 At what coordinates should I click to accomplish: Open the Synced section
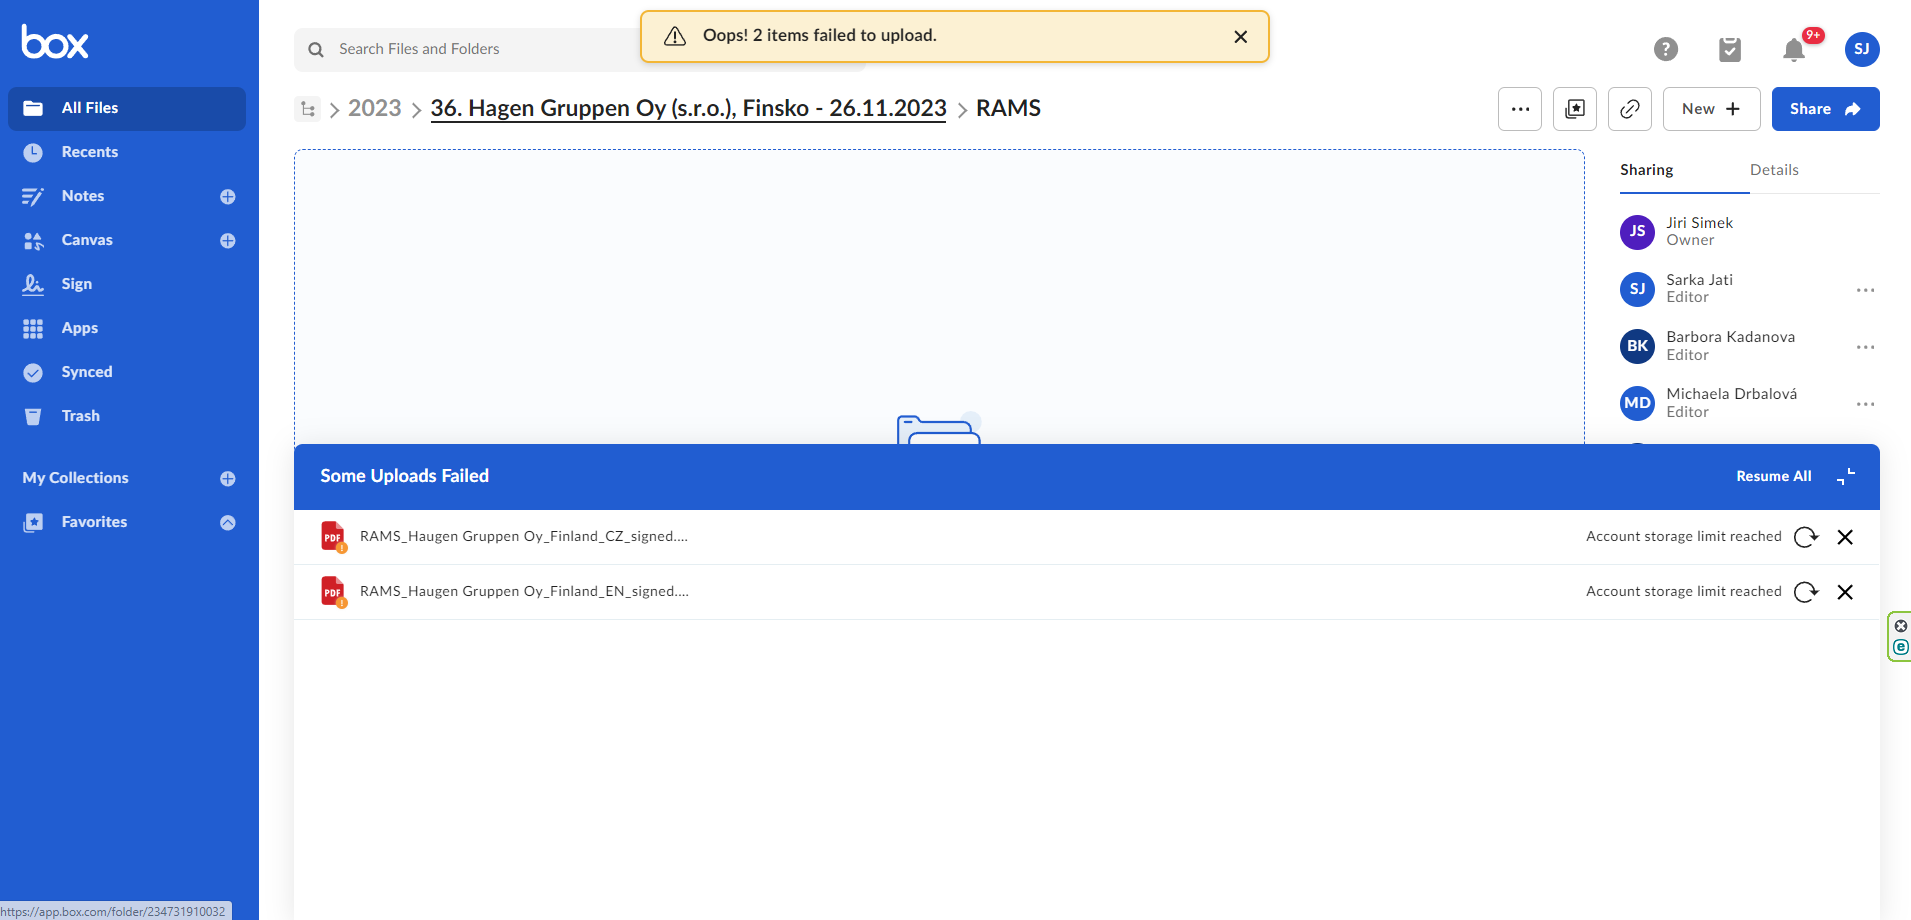pos(86,372)
